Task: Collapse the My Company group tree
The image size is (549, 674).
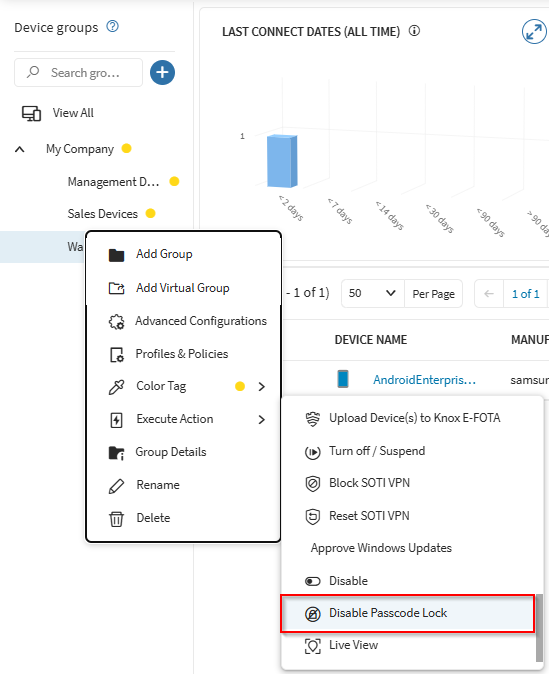Action: tap(20, 149)
